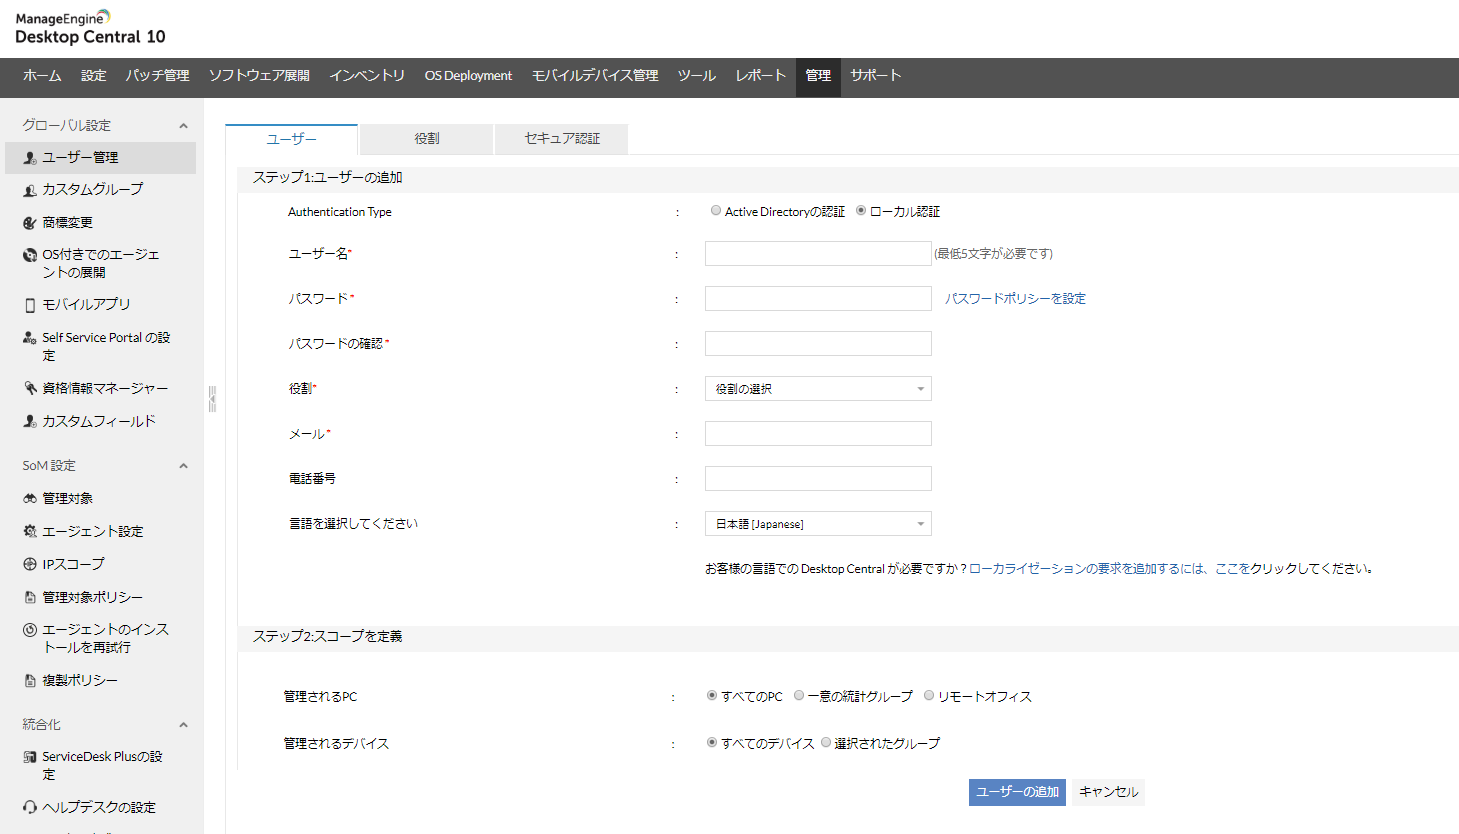Switch to the セキュア認証 tab
The image size is (1459, 834).
562,139
